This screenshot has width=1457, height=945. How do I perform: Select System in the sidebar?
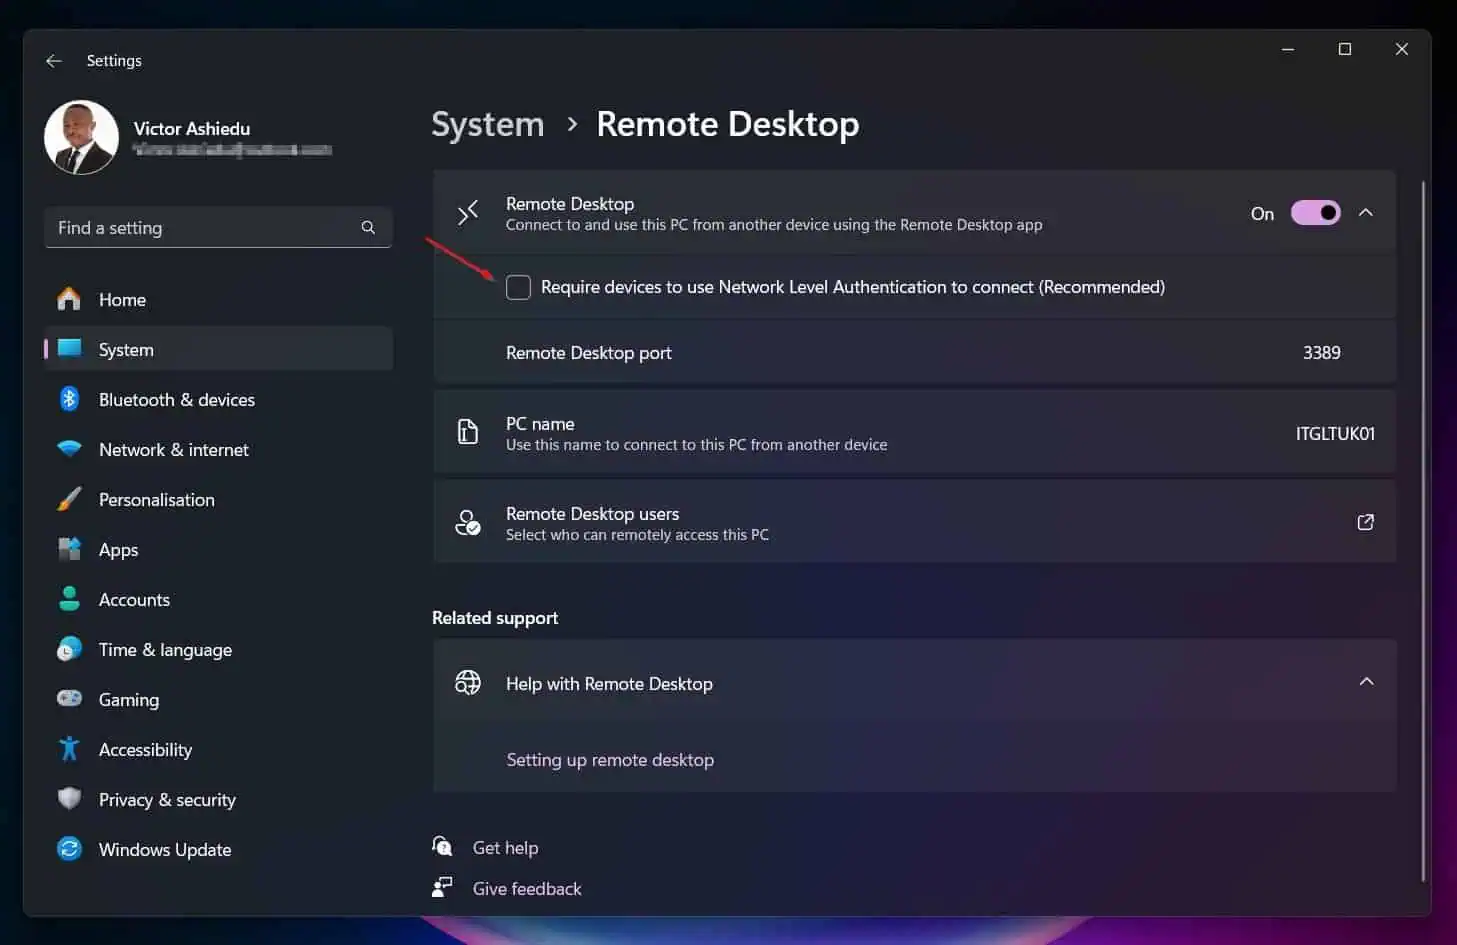pyautogui.click(x=218, y=350)
